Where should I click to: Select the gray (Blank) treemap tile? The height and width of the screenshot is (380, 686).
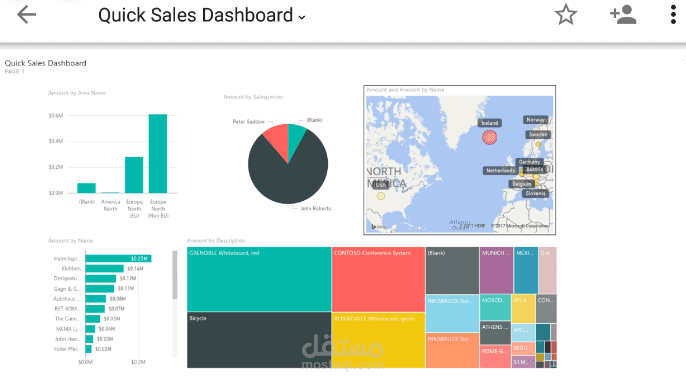tap(452, 270)
